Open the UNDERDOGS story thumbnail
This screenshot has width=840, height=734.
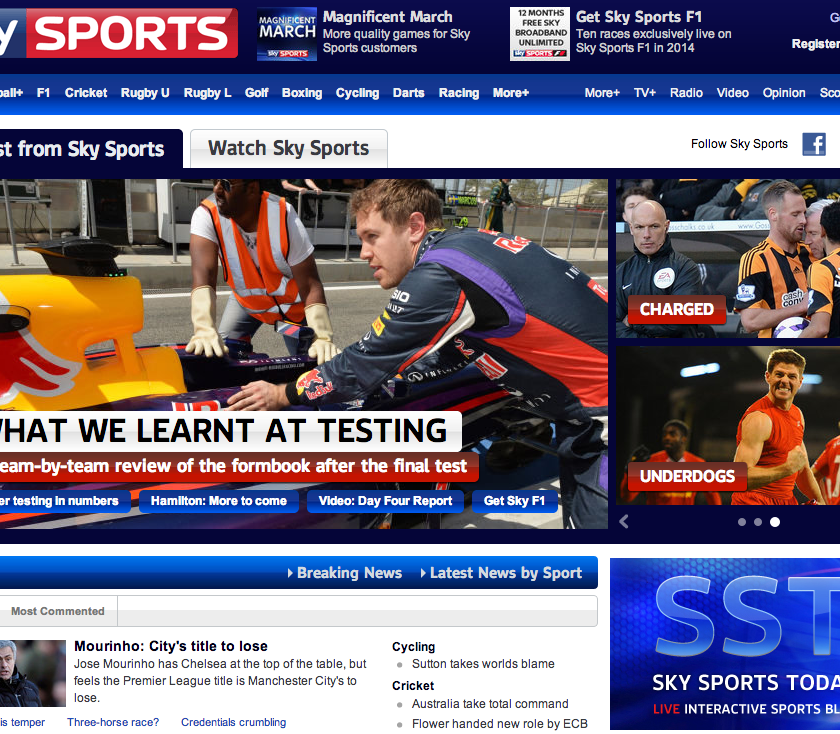(728, 425)
